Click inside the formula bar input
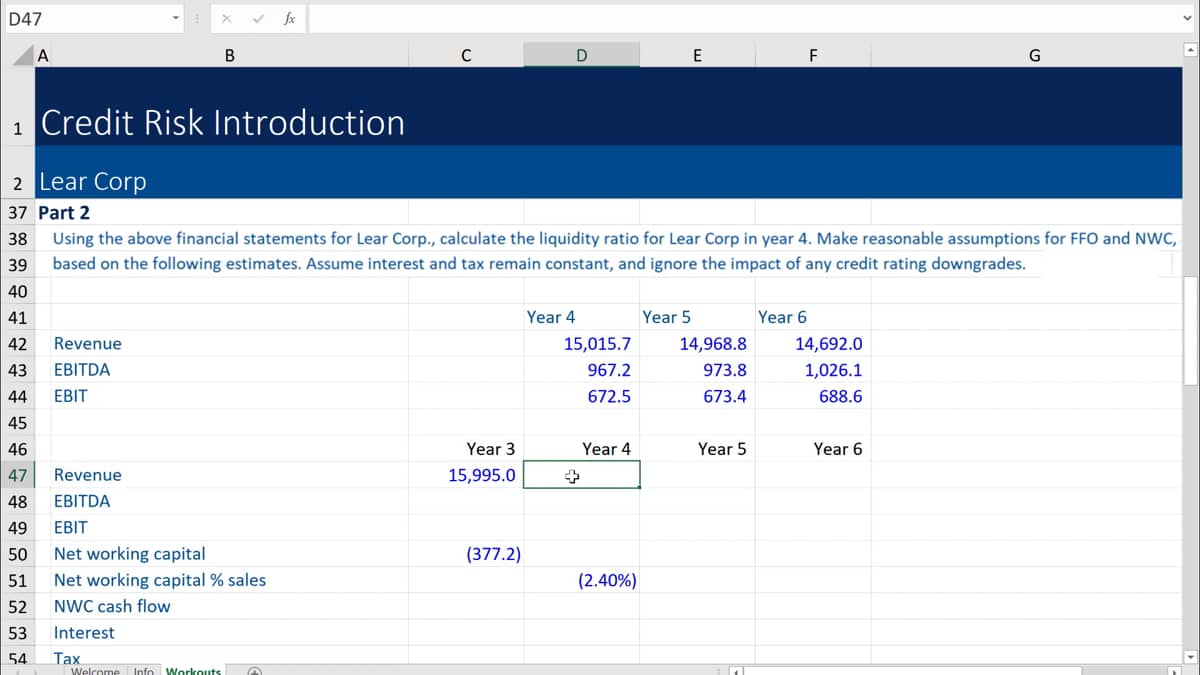Screen dimensions: 1200x675 742,18
